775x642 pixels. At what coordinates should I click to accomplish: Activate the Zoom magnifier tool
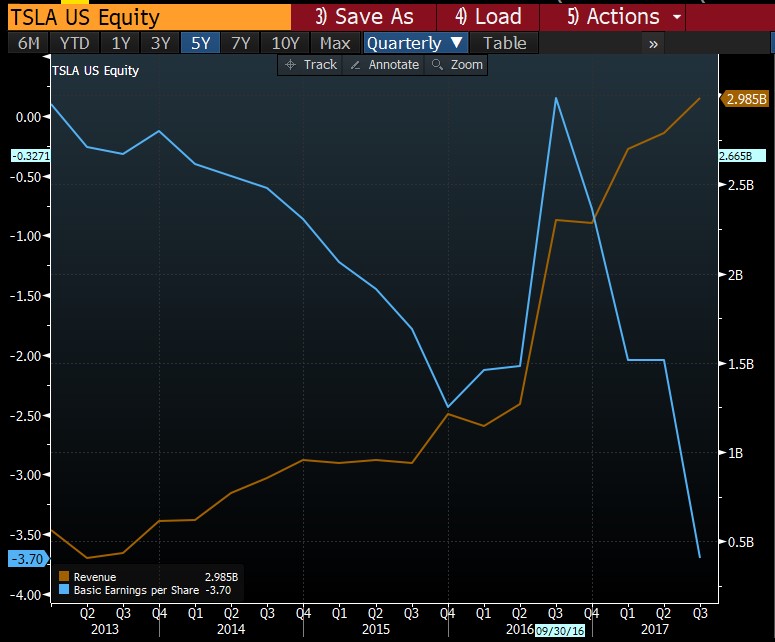pos(456,65)
